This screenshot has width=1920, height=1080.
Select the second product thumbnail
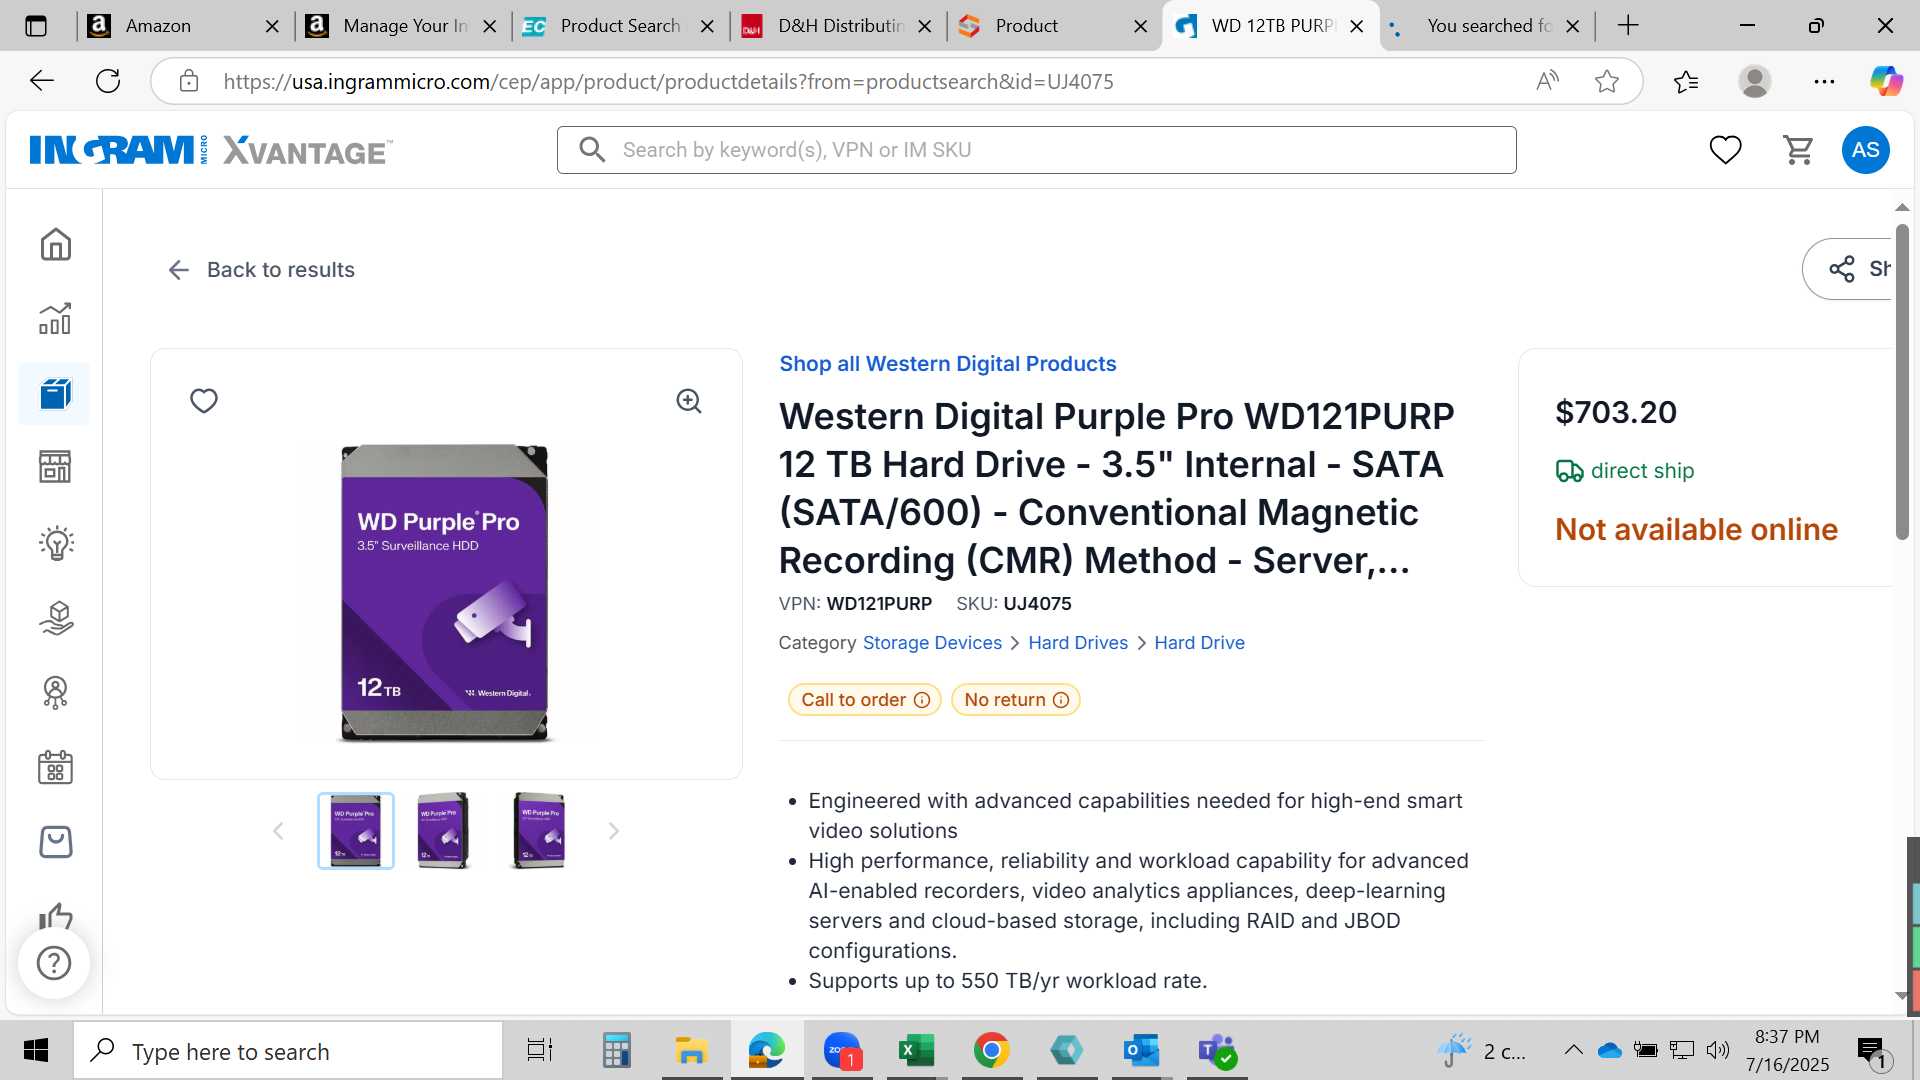click(x=444, y=831)
